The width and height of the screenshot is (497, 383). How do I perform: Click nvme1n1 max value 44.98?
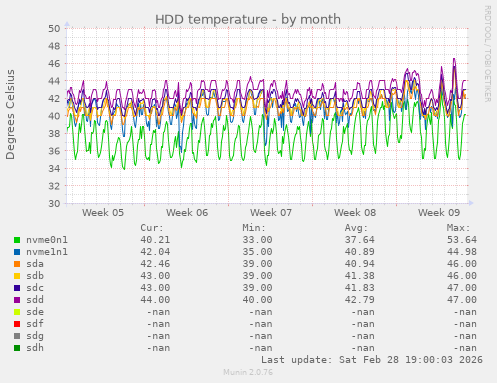point(462,252)
